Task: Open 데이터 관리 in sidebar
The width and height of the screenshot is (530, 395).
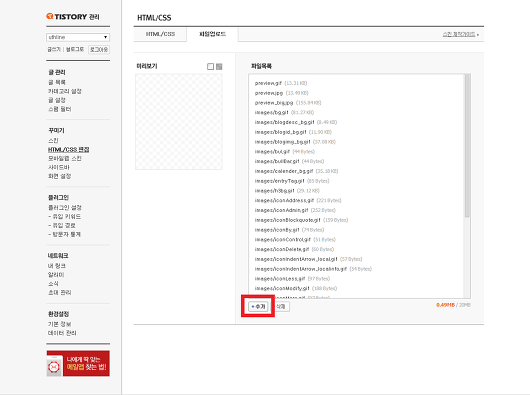Action: tap(62, 333)
